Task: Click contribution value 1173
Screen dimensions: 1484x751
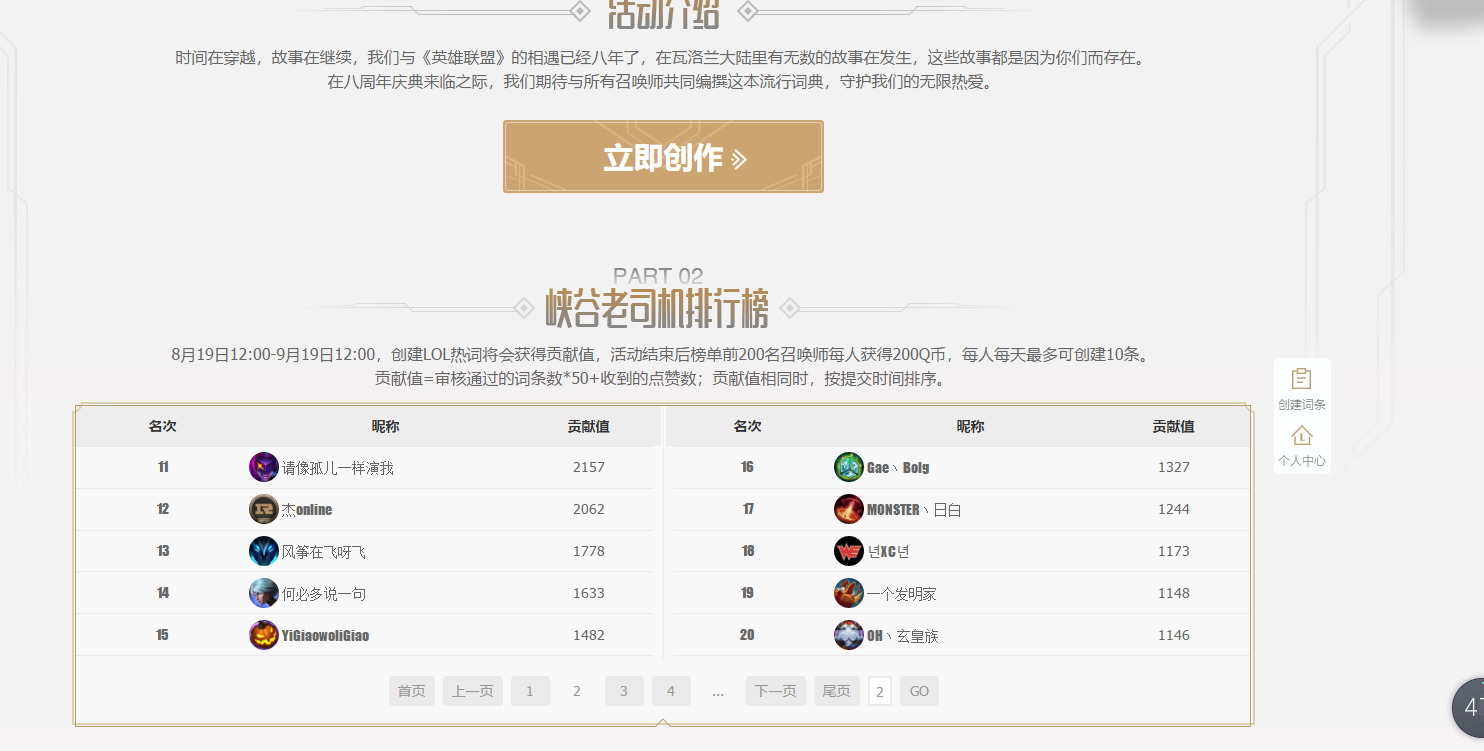Action: coord(1174,551)
